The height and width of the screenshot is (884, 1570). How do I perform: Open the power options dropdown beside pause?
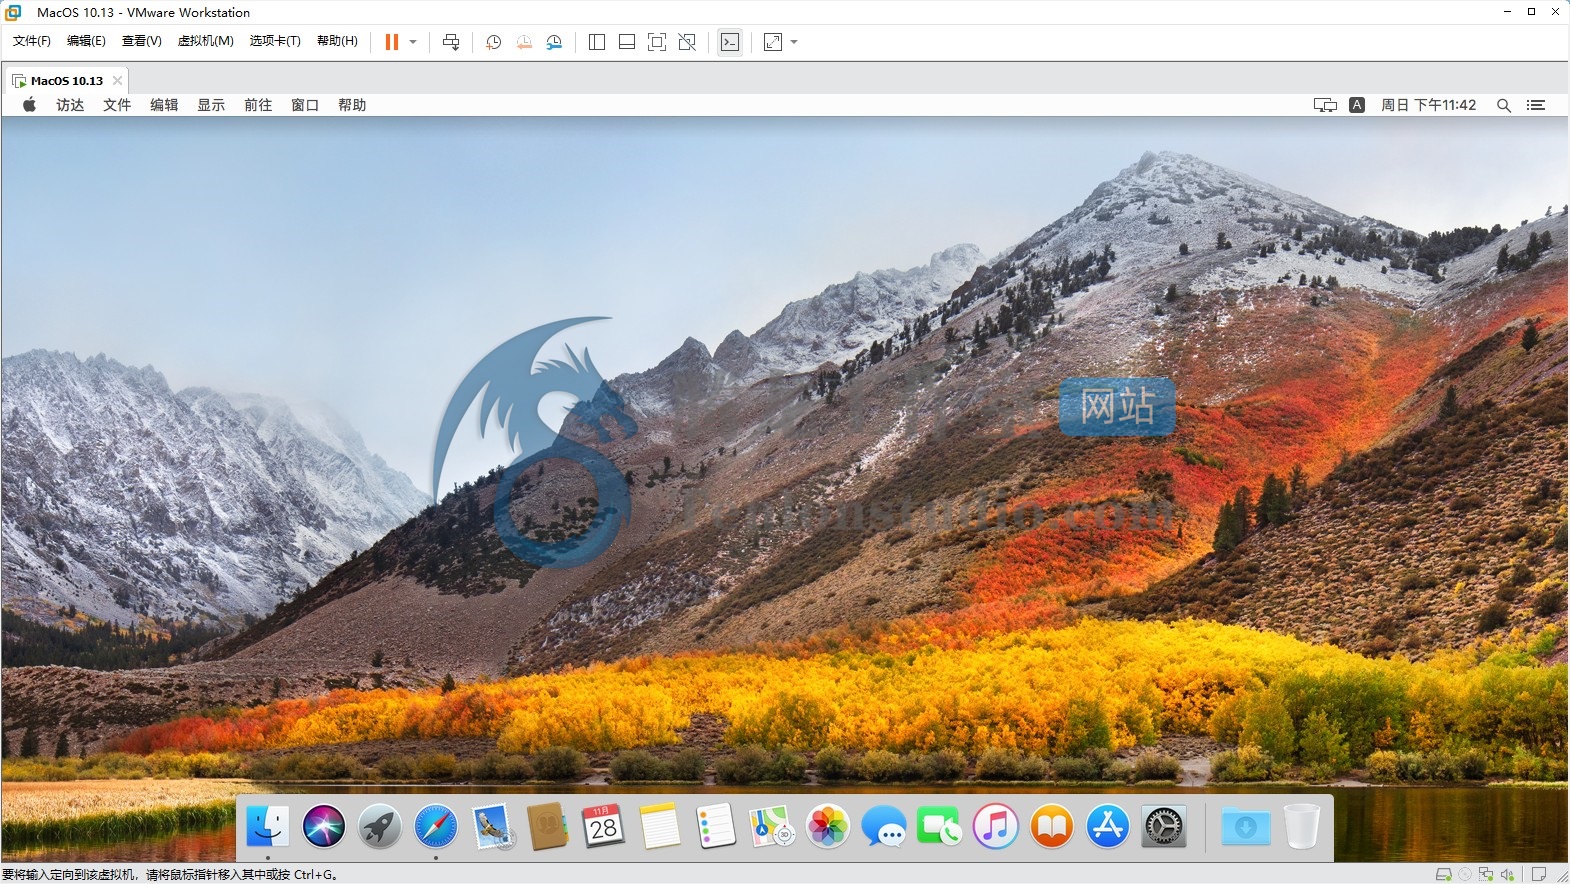(x=413, y=42)
